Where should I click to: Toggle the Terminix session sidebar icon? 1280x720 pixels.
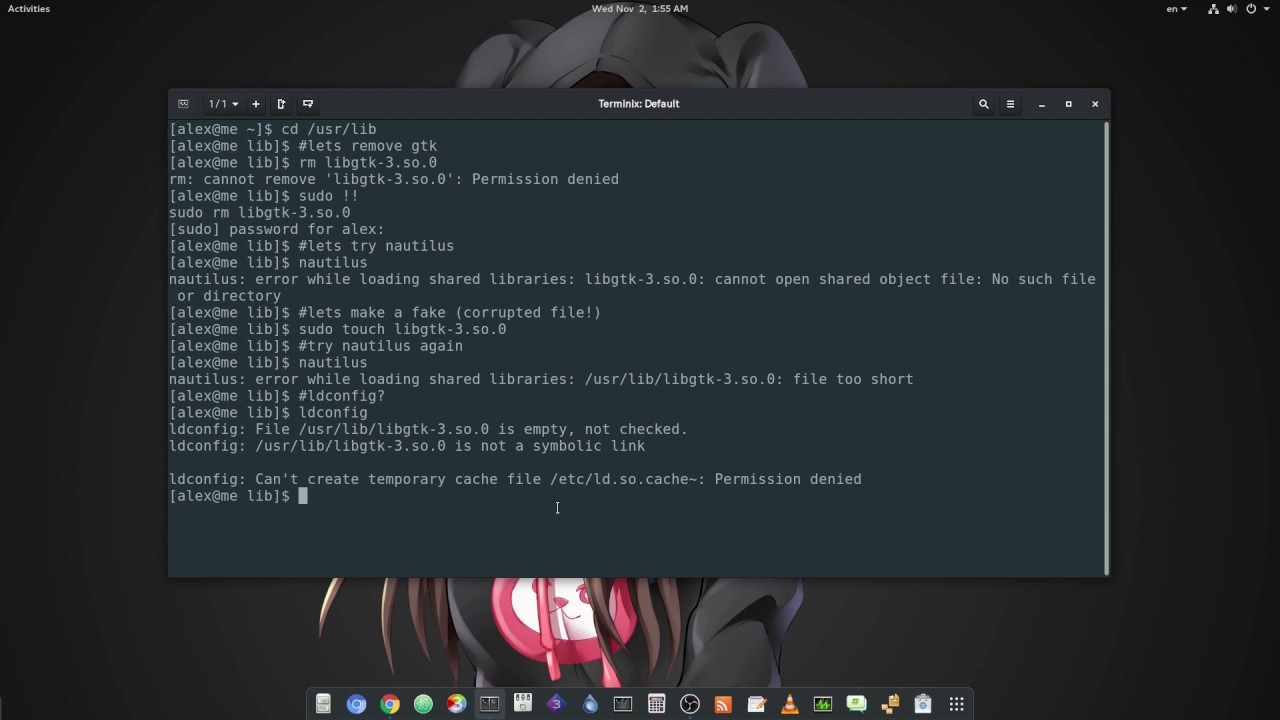(183, 104)
